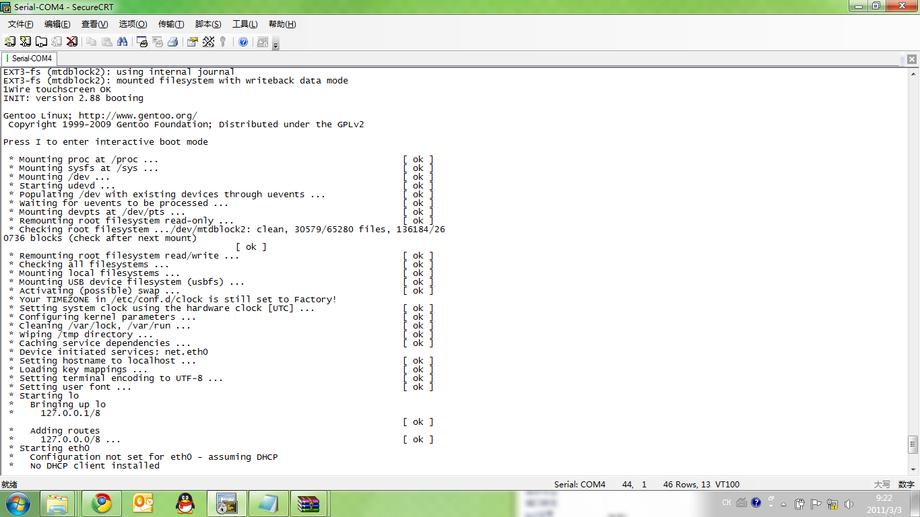Click the SecureCRT taskbar button
The image size is (920, 517).
pos(226,504)
